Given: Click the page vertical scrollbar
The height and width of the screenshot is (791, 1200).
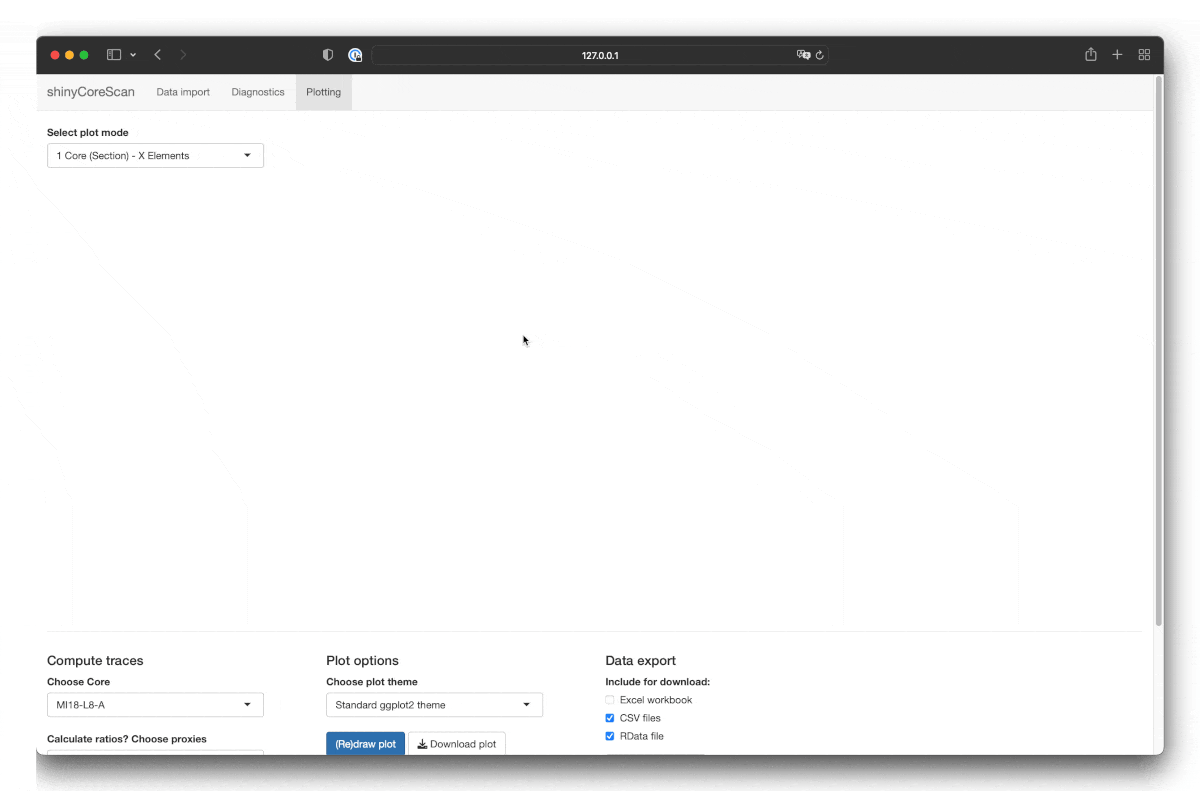Looking at the screenshot, I should [x=1159, y=350].
